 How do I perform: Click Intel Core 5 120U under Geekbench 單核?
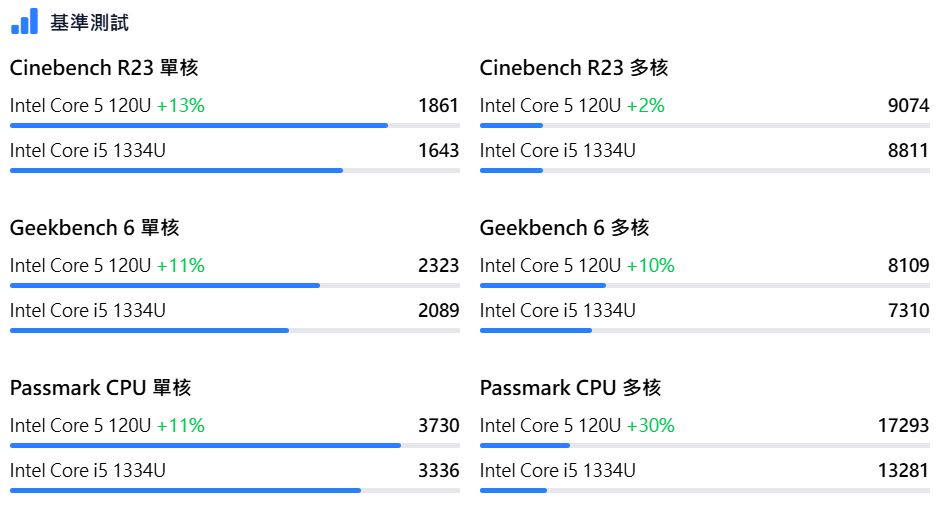tap(80, 265)
